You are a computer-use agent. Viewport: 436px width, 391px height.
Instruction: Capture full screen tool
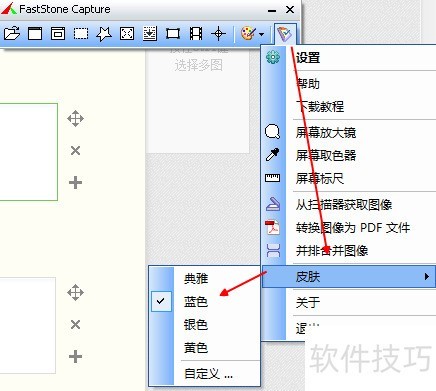pyautogui.click(x=127, y=34)
